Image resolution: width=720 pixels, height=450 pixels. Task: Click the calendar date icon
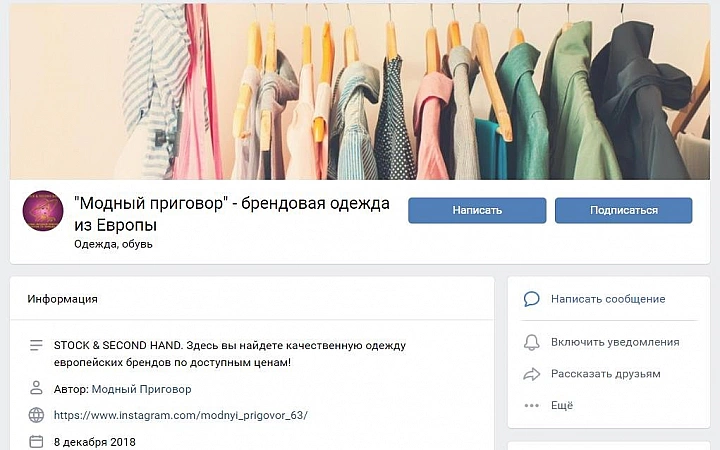[36, 442]
